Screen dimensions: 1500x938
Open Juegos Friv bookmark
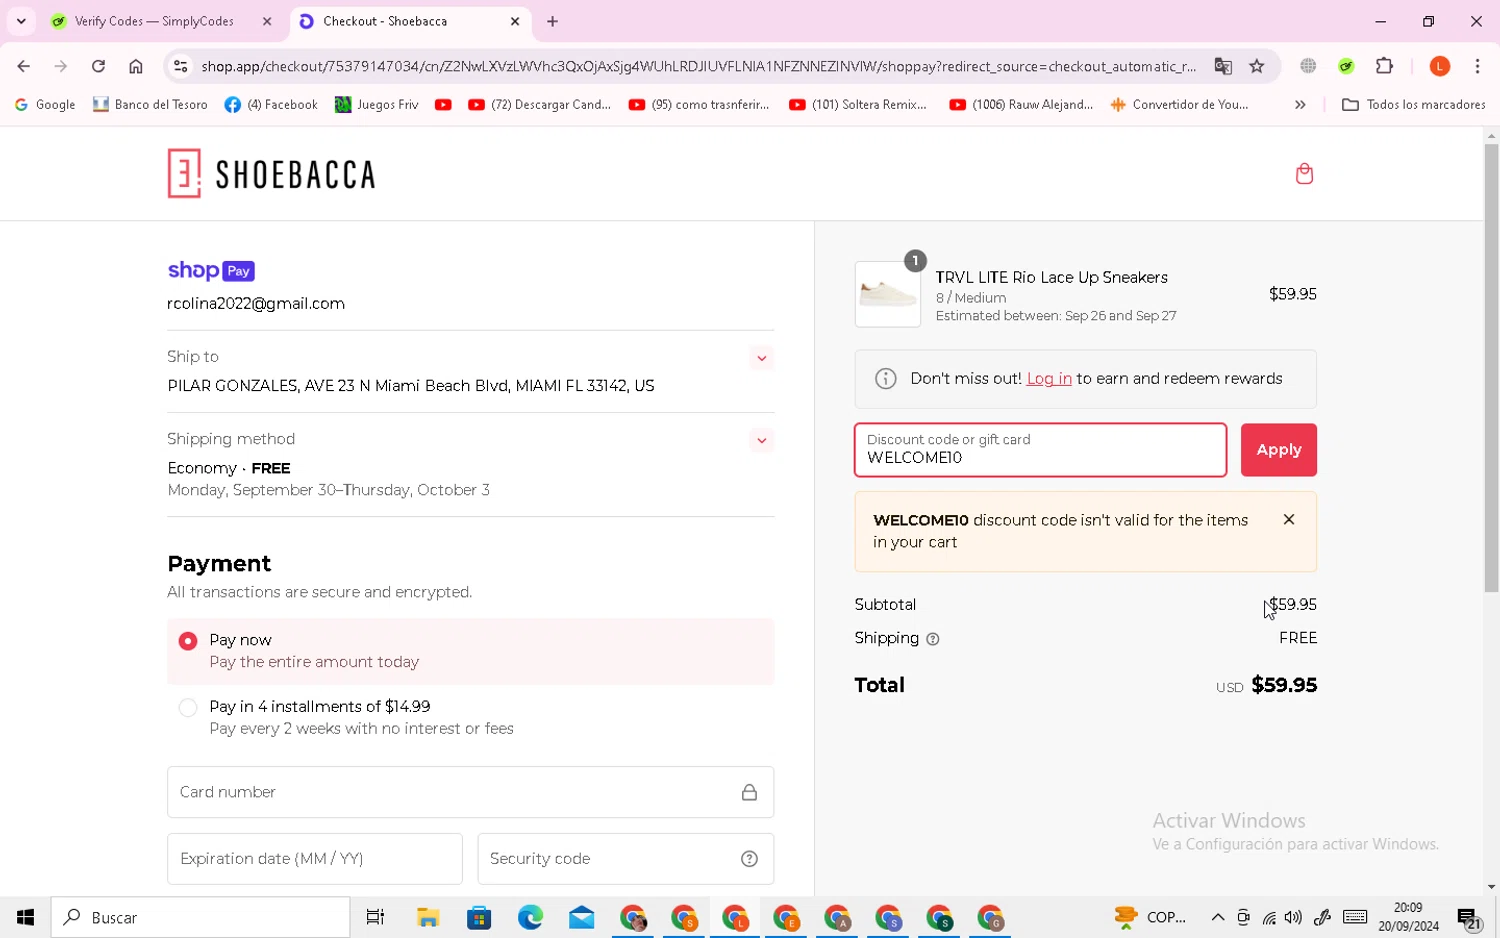click(x=377, y=104)
